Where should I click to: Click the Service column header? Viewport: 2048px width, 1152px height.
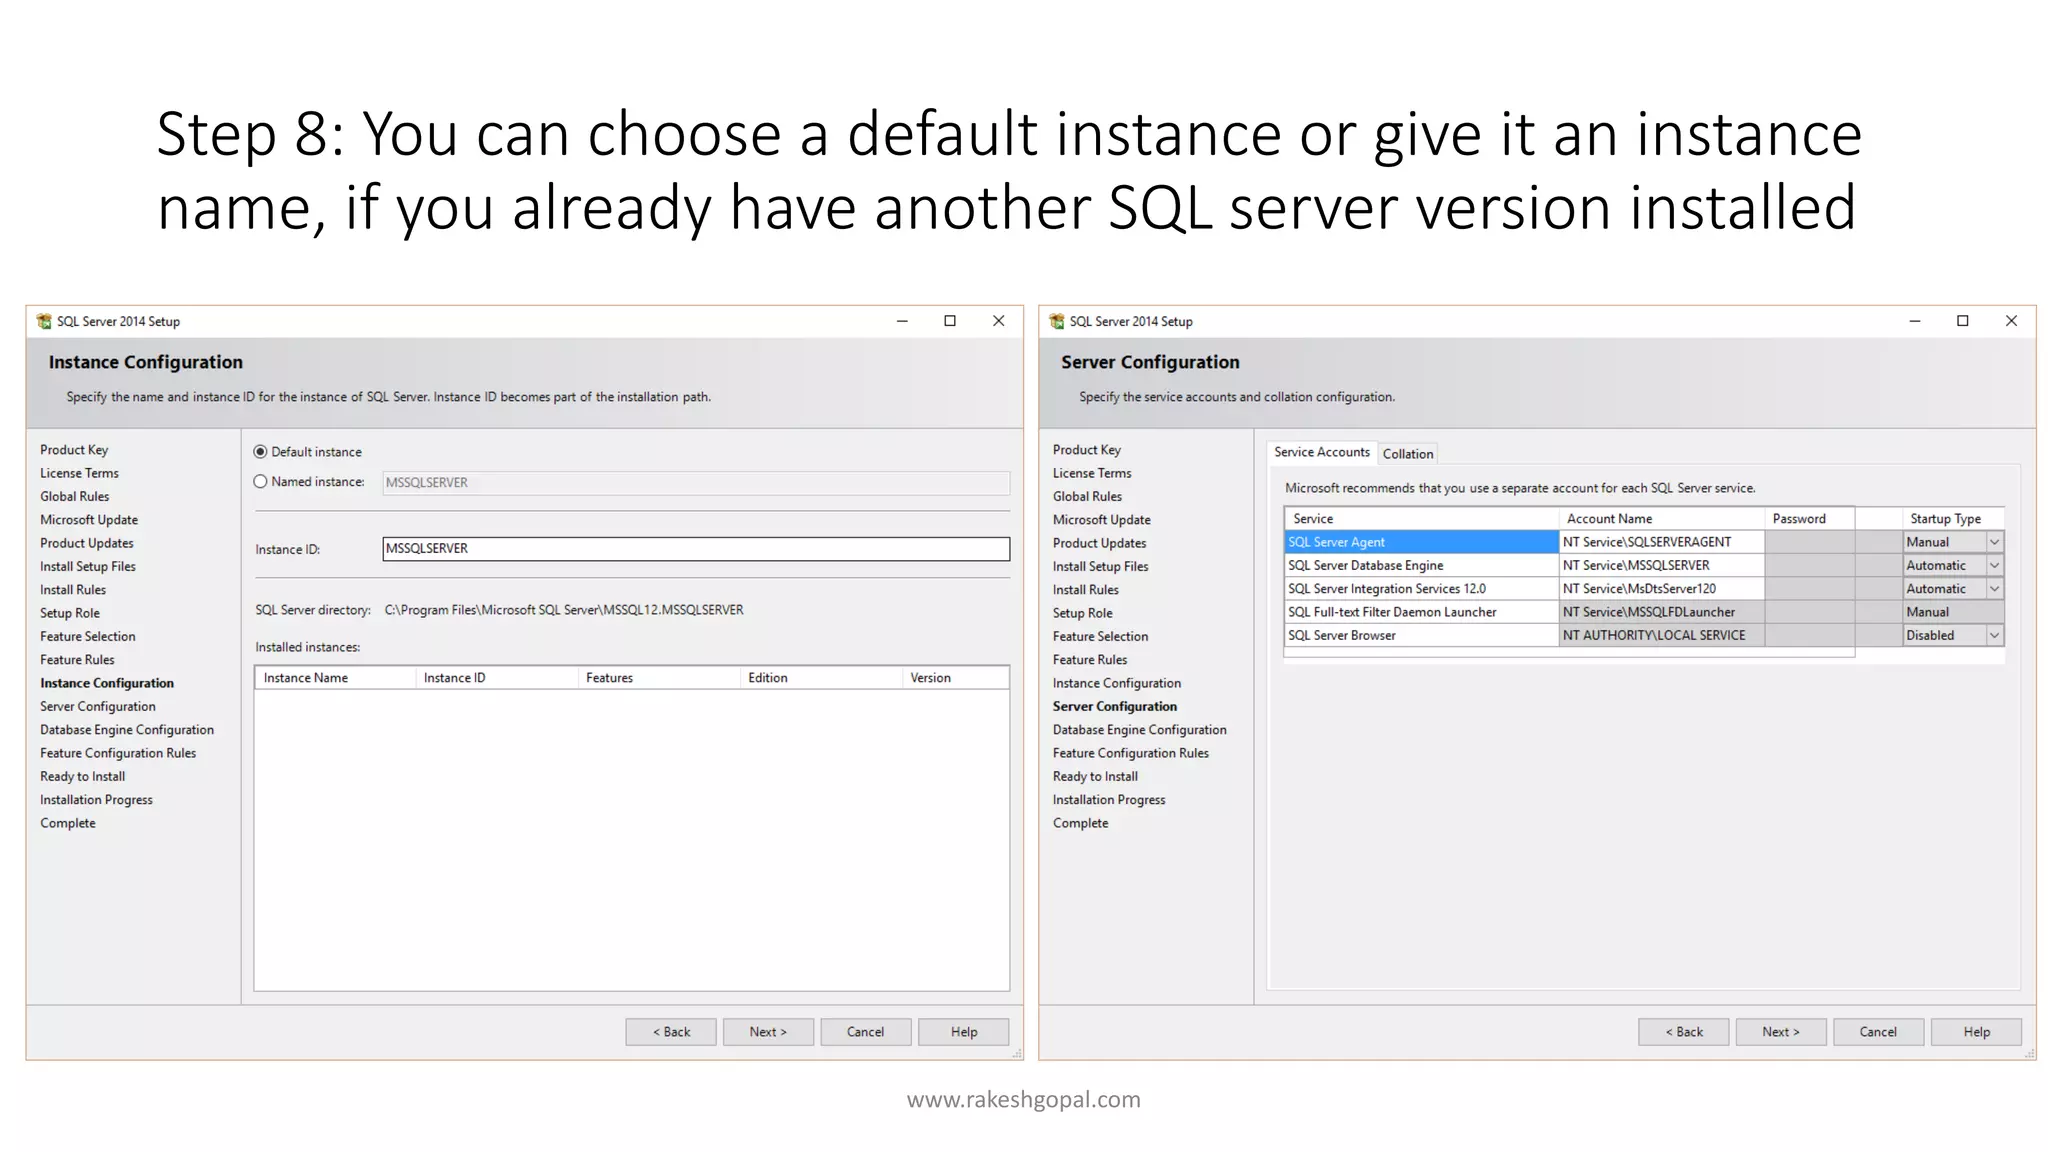pyautogui.click(x=1421, y=519)
